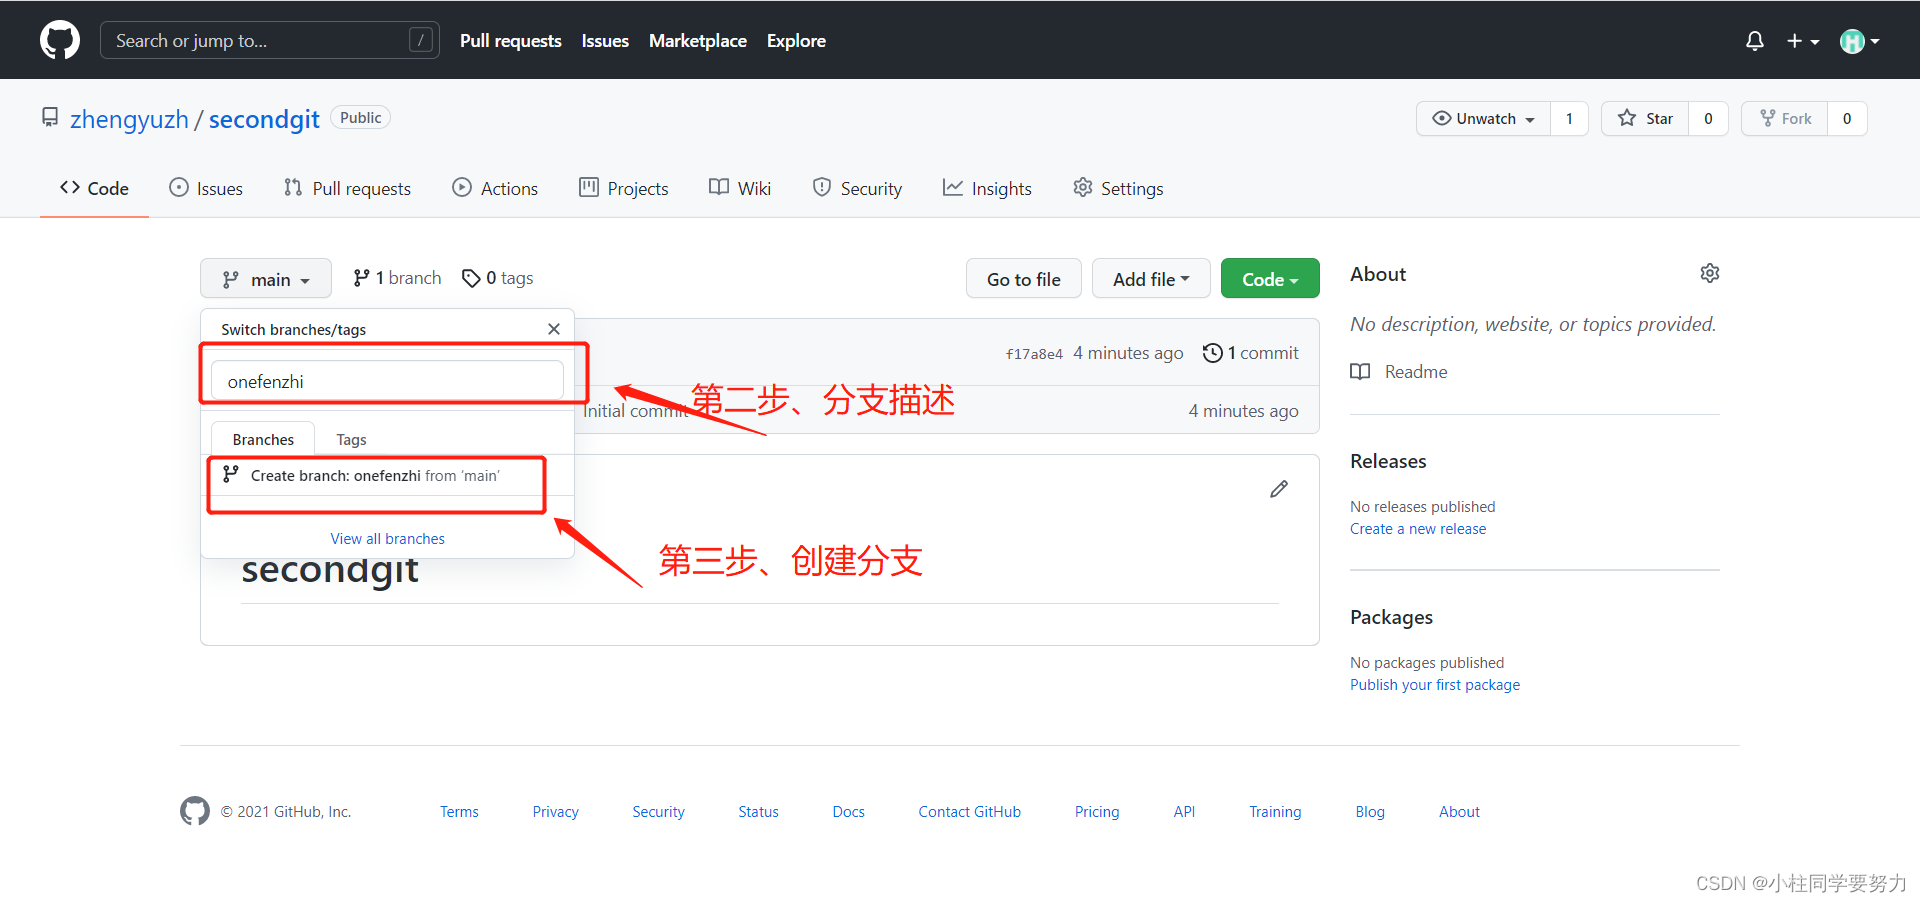The width and height of the screenshot is (1920, 902).
Task: Open the Status footer link
Action: point(758,812)
